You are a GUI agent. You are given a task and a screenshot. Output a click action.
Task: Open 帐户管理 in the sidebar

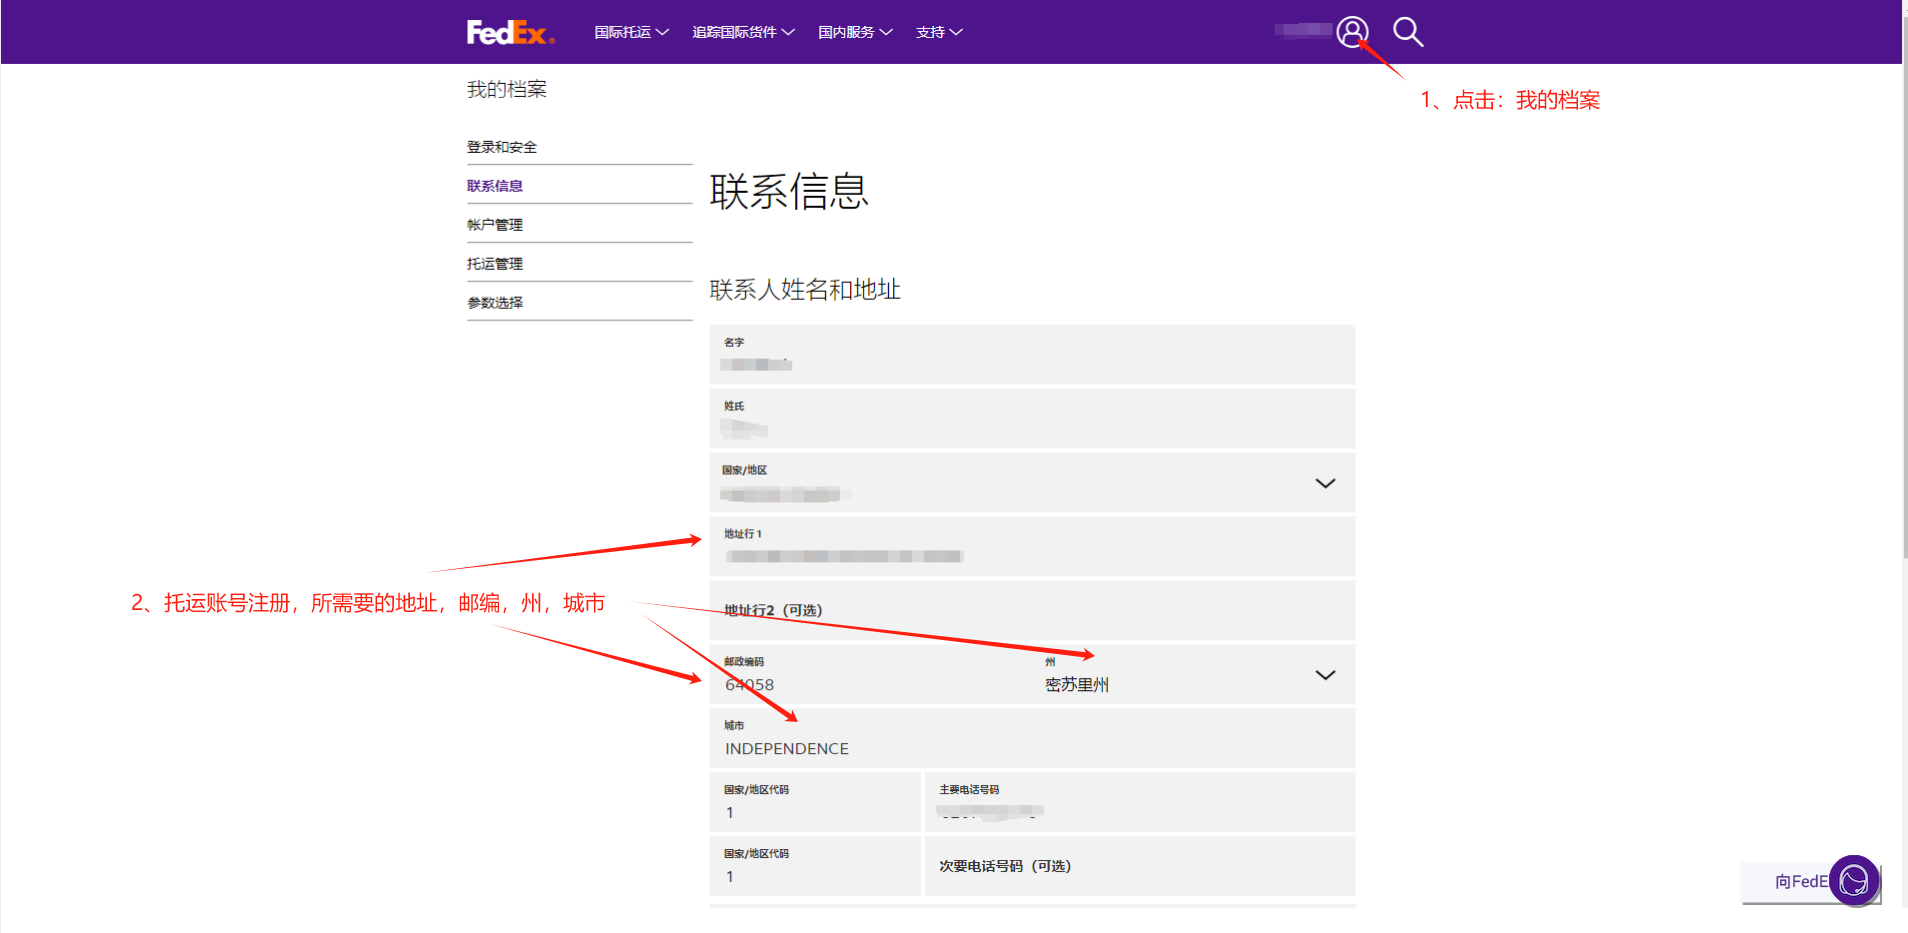pos(495,225)
